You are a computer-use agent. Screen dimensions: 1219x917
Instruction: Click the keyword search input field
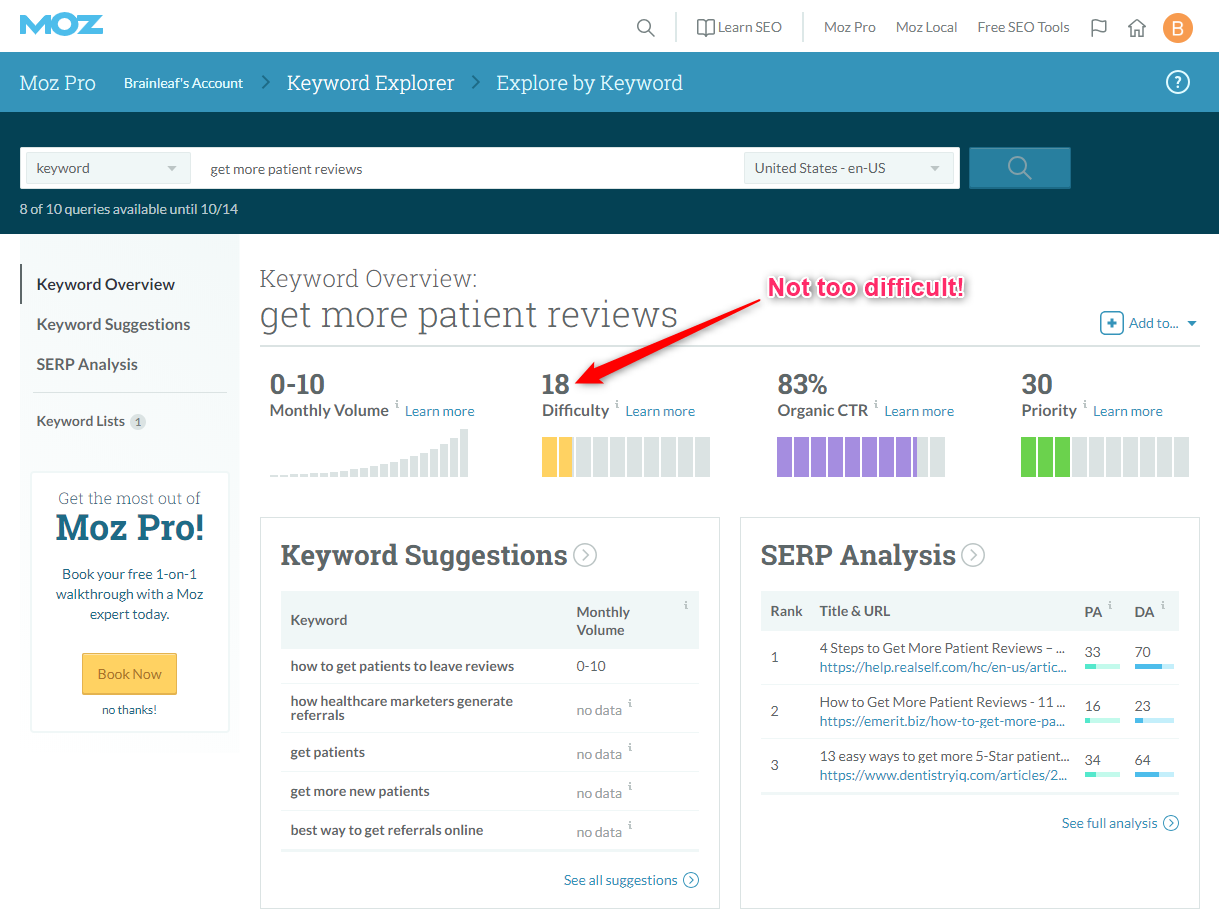click(467, 168)
